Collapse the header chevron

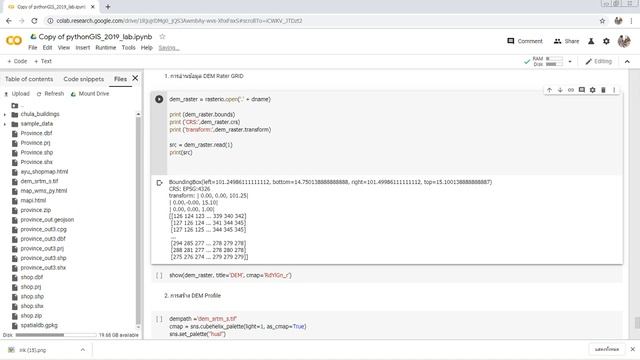click(627, 61)
